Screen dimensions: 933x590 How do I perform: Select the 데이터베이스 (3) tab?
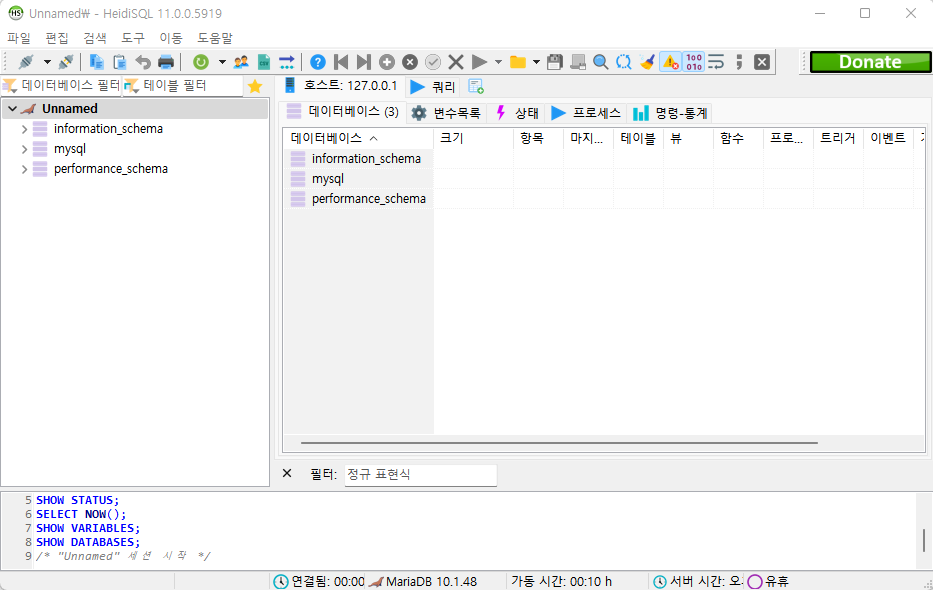343,112
